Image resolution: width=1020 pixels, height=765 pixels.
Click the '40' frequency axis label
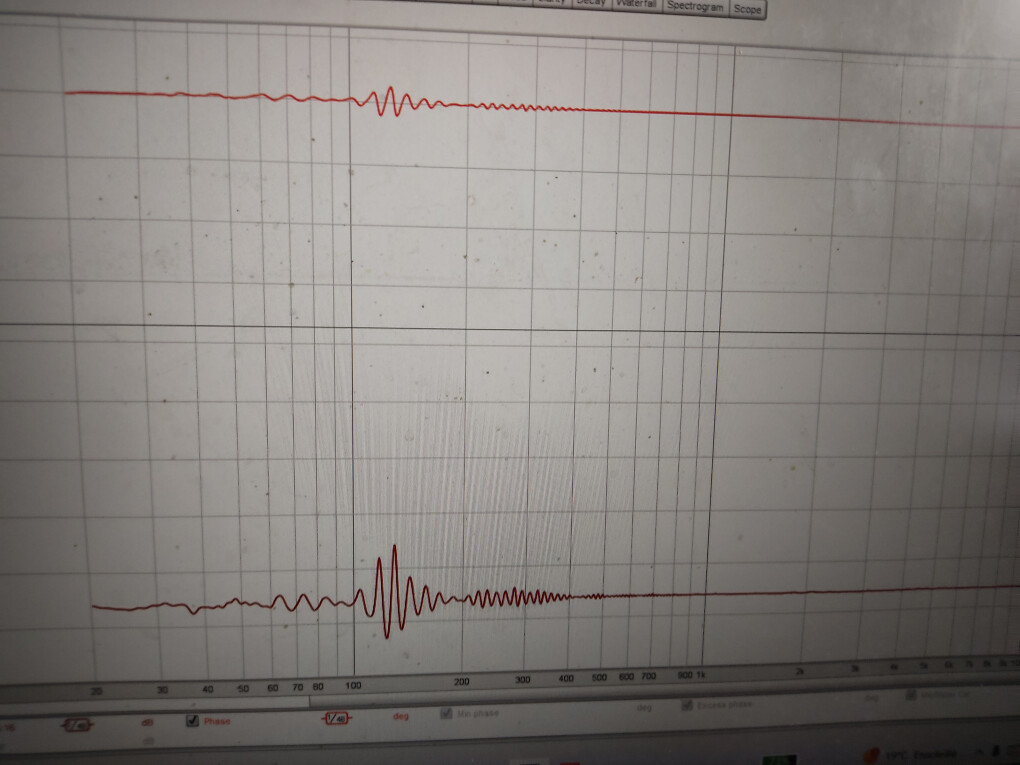[208, 689]
